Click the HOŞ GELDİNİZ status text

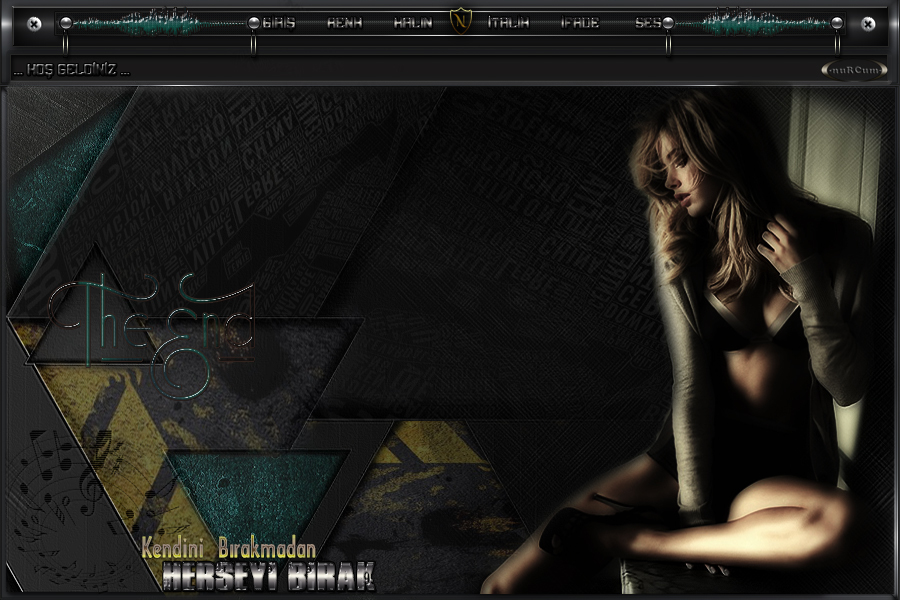(x=72, y=70)
